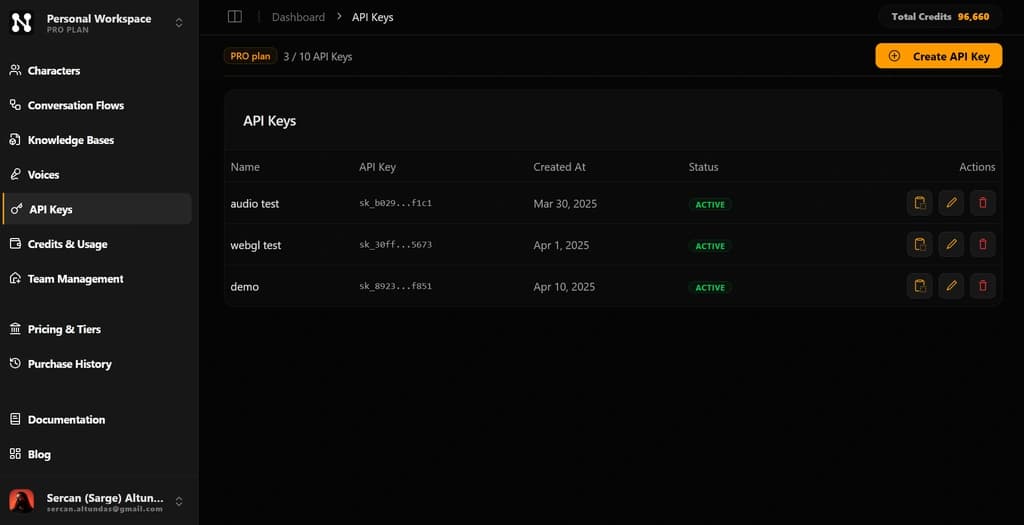Expand Personal Workspace switcher

point(178,23)
